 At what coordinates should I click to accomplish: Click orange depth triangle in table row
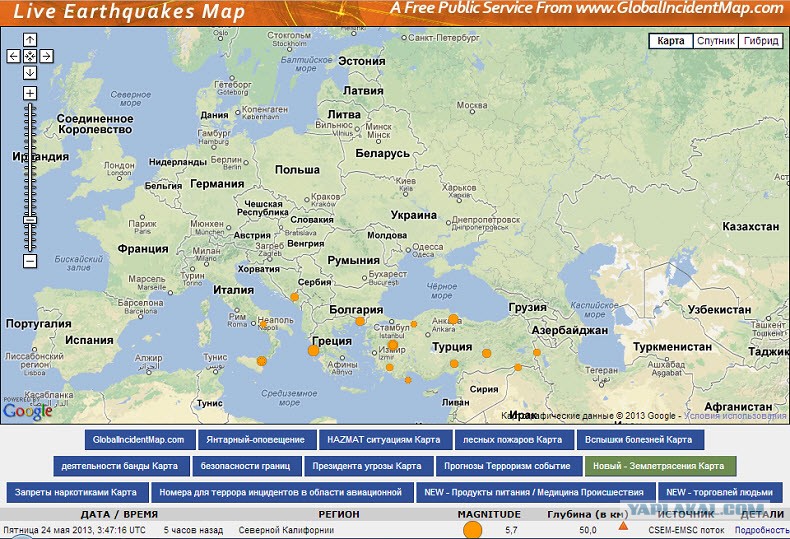pyautogui.click(x=623, y=526)
